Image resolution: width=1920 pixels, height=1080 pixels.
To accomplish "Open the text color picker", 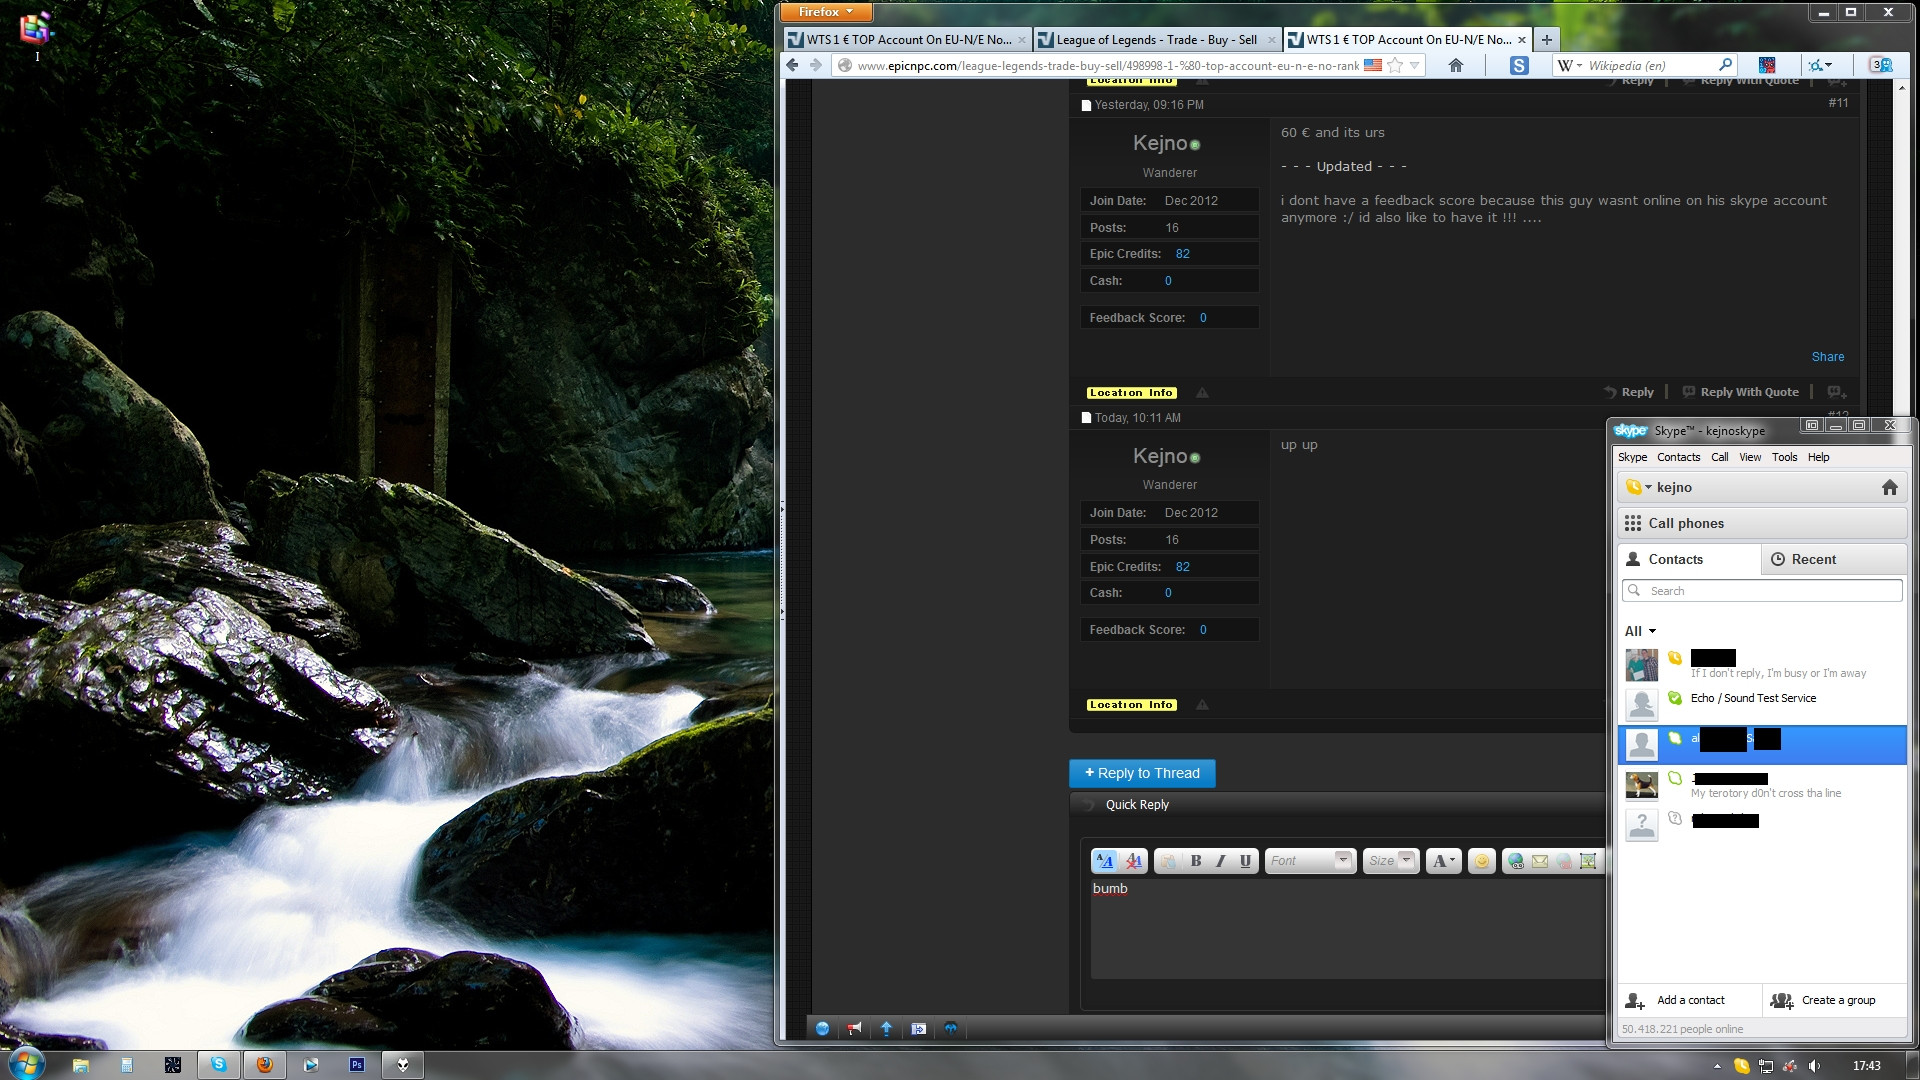I will [1443, 860].
